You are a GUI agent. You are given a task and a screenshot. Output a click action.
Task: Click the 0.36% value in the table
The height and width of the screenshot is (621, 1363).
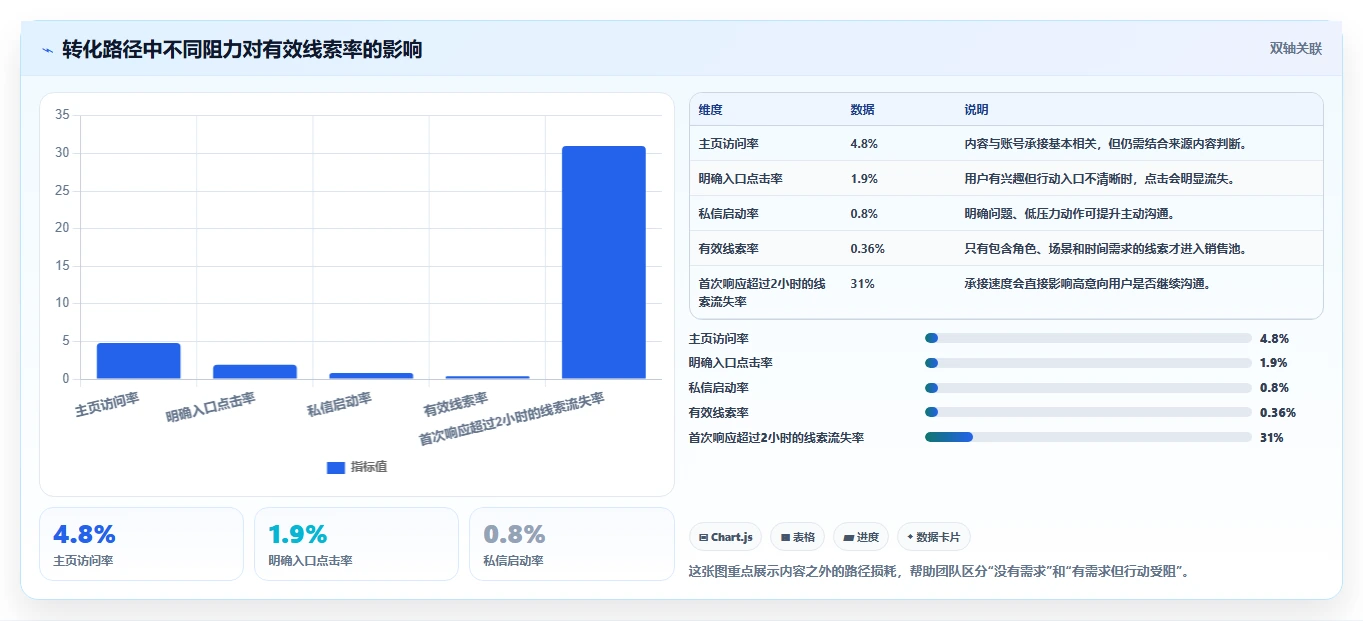click(867, 249)
